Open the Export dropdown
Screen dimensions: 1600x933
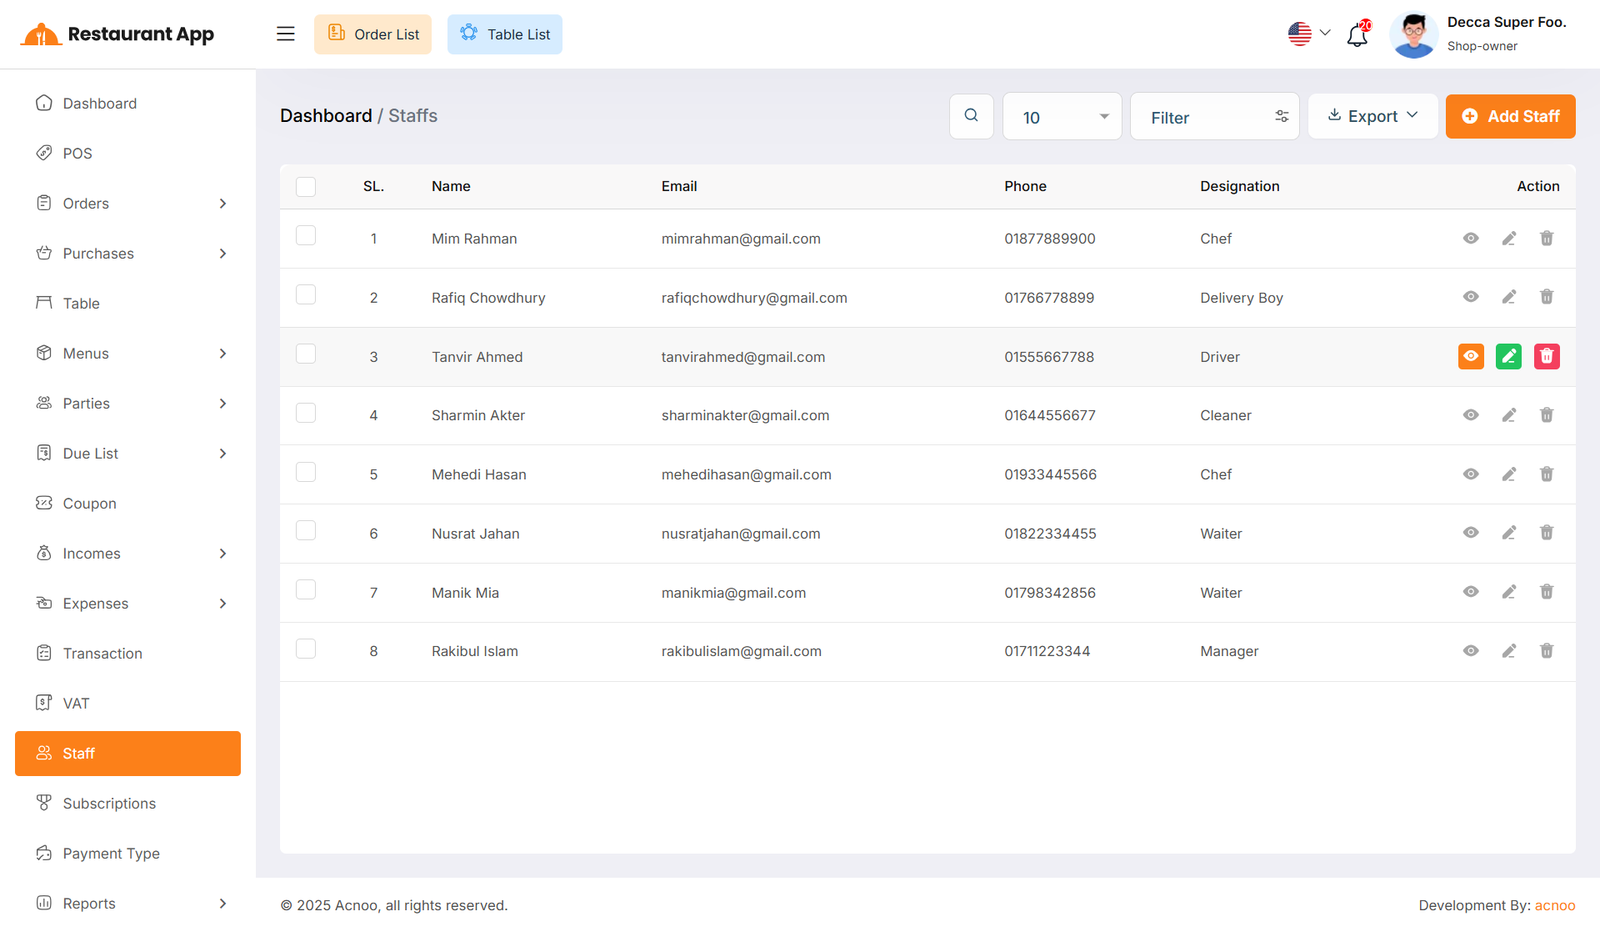click(x=1372, y=116)
